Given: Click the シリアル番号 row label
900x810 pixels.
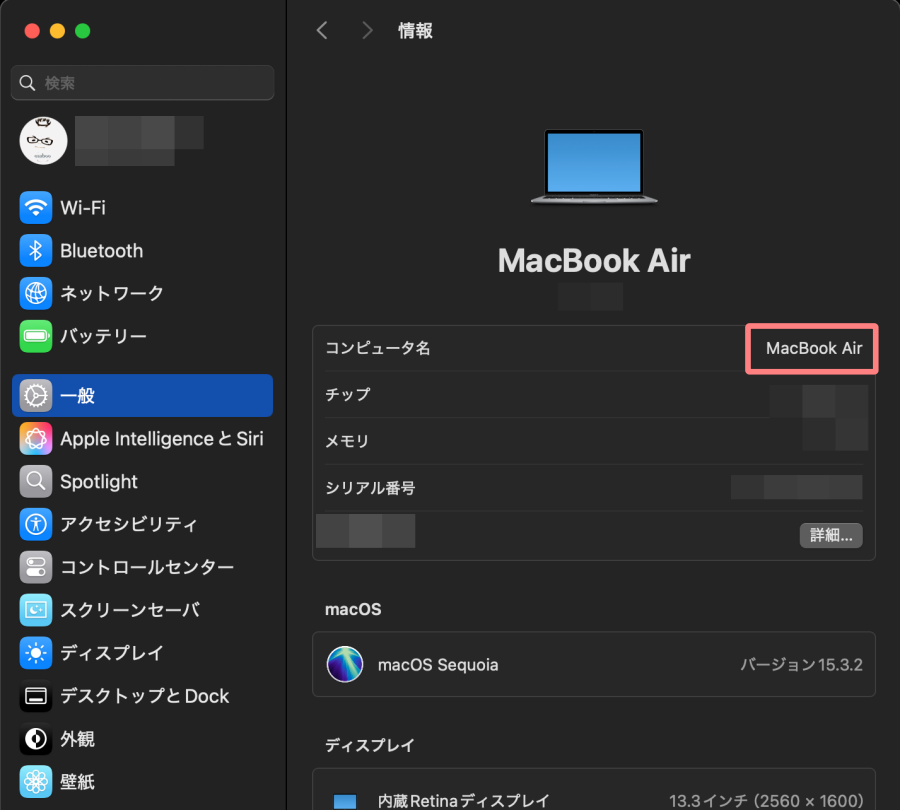Looking at the screenshot, I should [370, 488].
